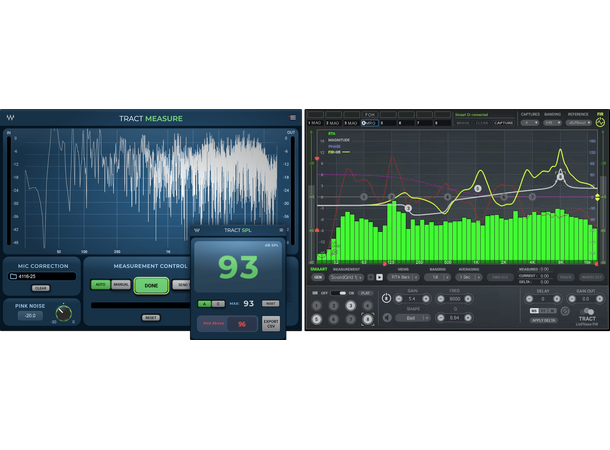The image size is (610, 450).
Task: Click the Waves logo in TRACT Measure
Action: (x=11, y=117)
